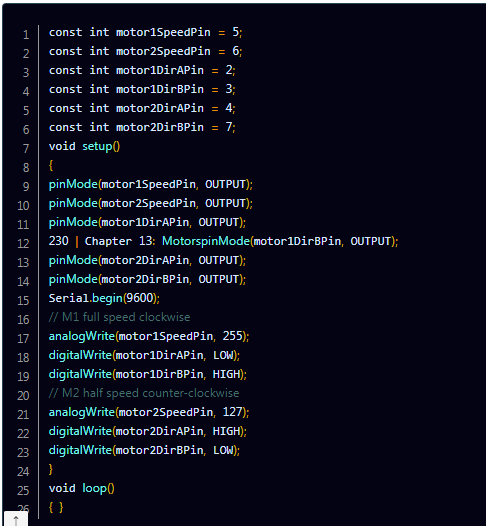The width and height of the screenshot is (486, 526).
Task: Place cursor on motor2SpeedPin declaration line 2
Action: pyautogui.click(x=146, y=51)
